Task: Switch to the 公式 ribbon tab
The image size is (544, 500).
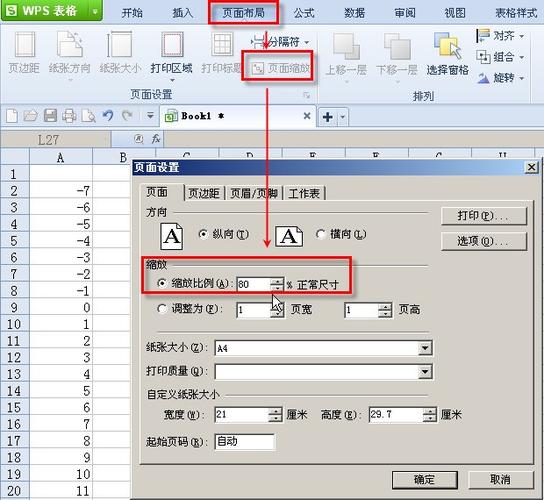Action: [304, 13]
